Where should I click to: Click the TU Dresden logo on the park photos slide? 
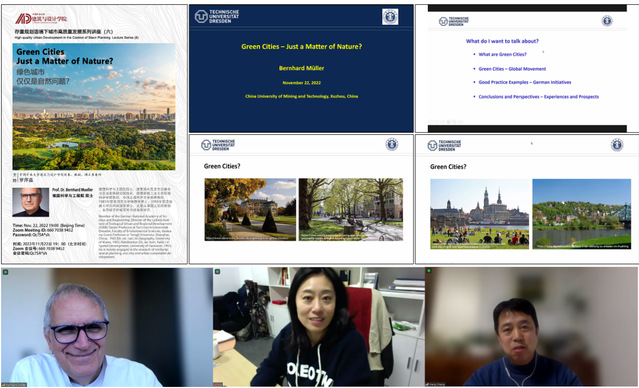[218, 145]
